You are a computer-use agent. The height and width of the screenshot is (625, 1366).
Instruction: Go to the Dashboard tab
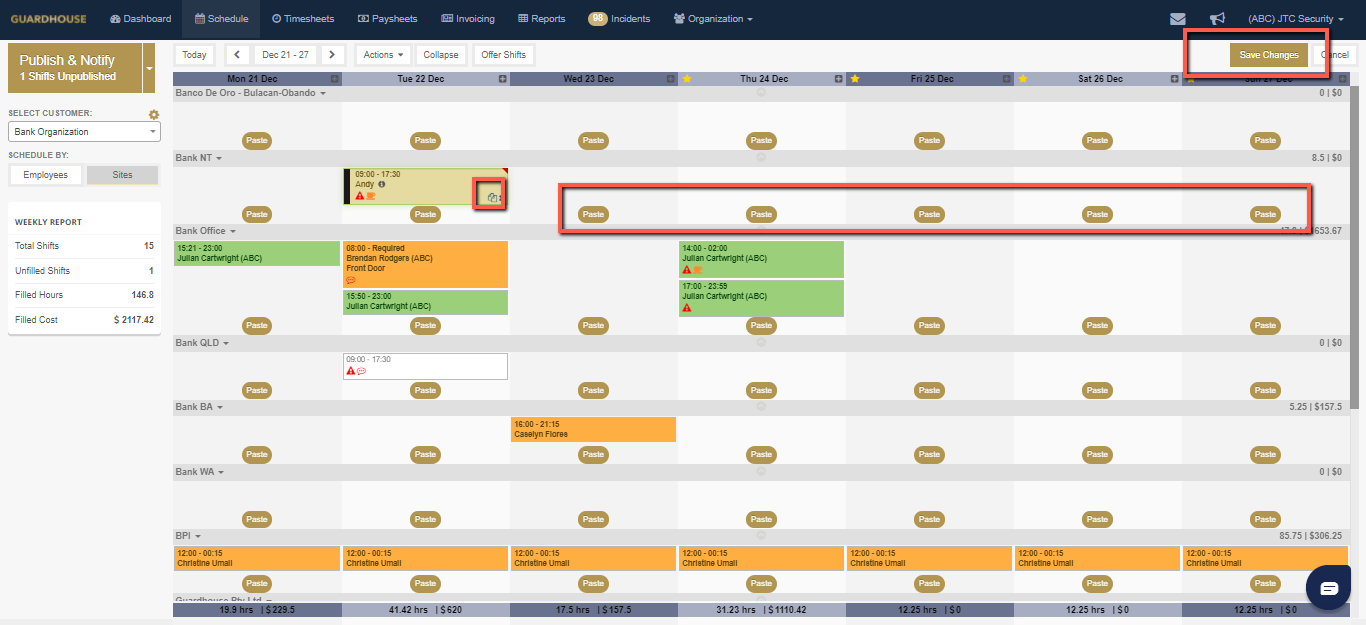click(141, 19)
